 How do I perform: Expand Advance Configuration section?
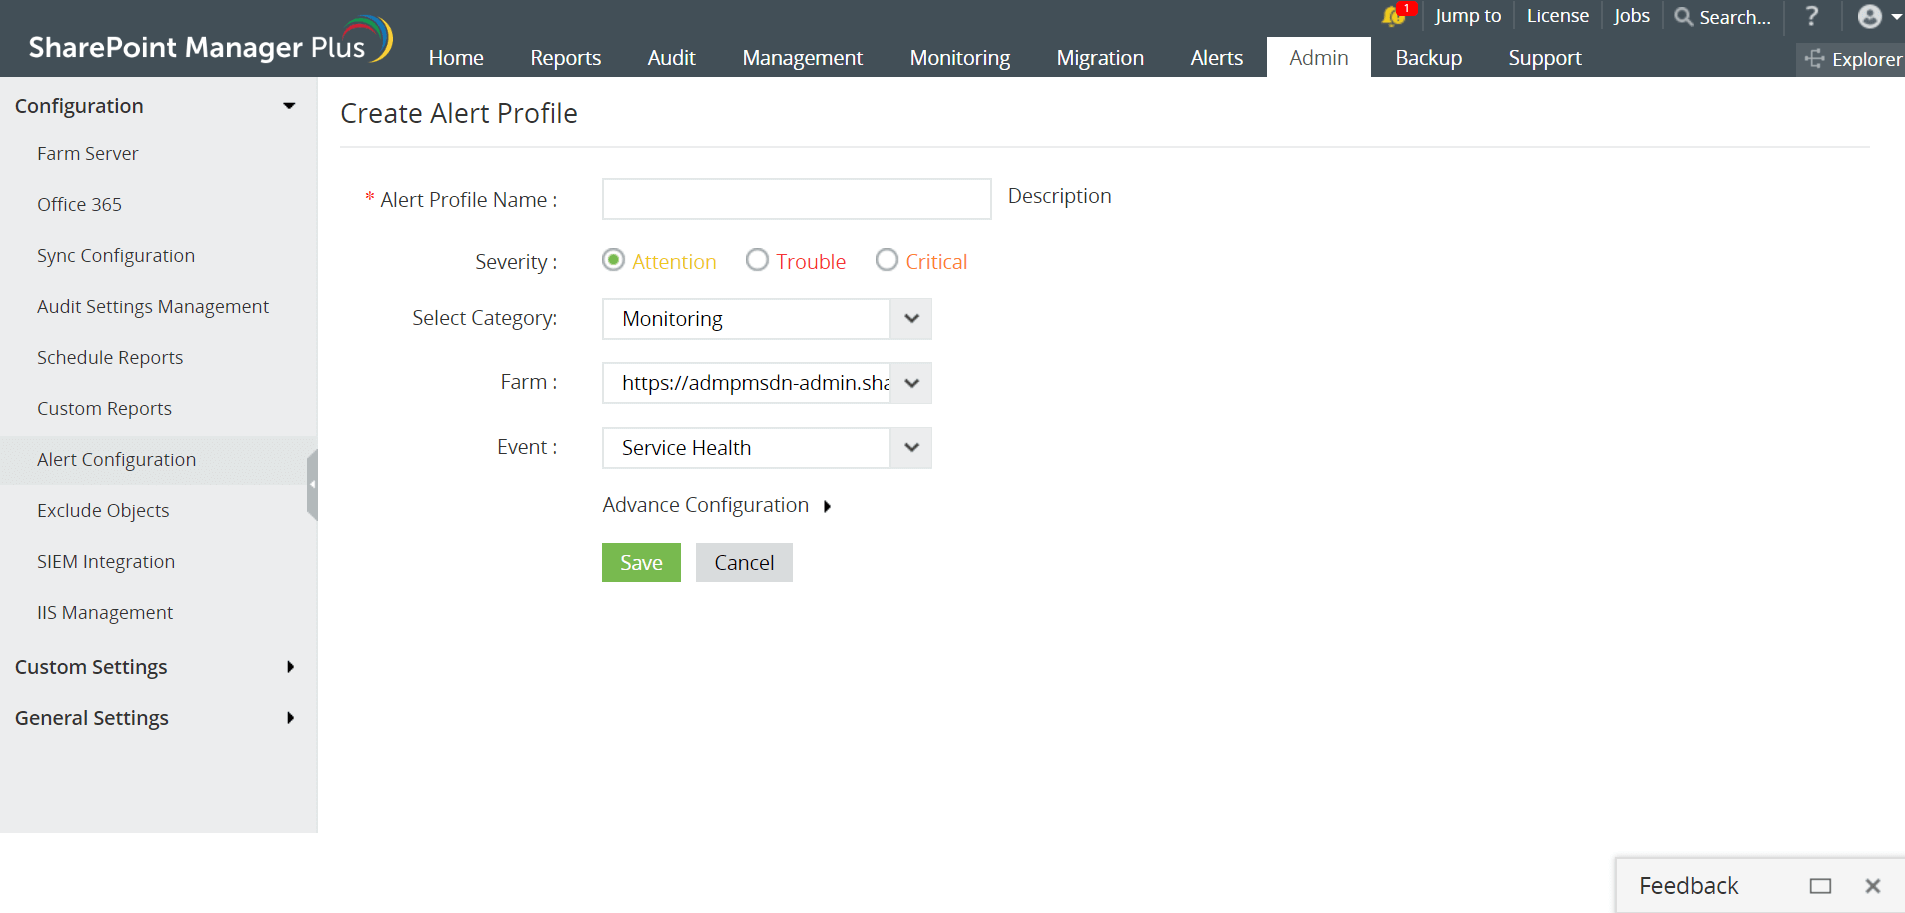point(717,505)
